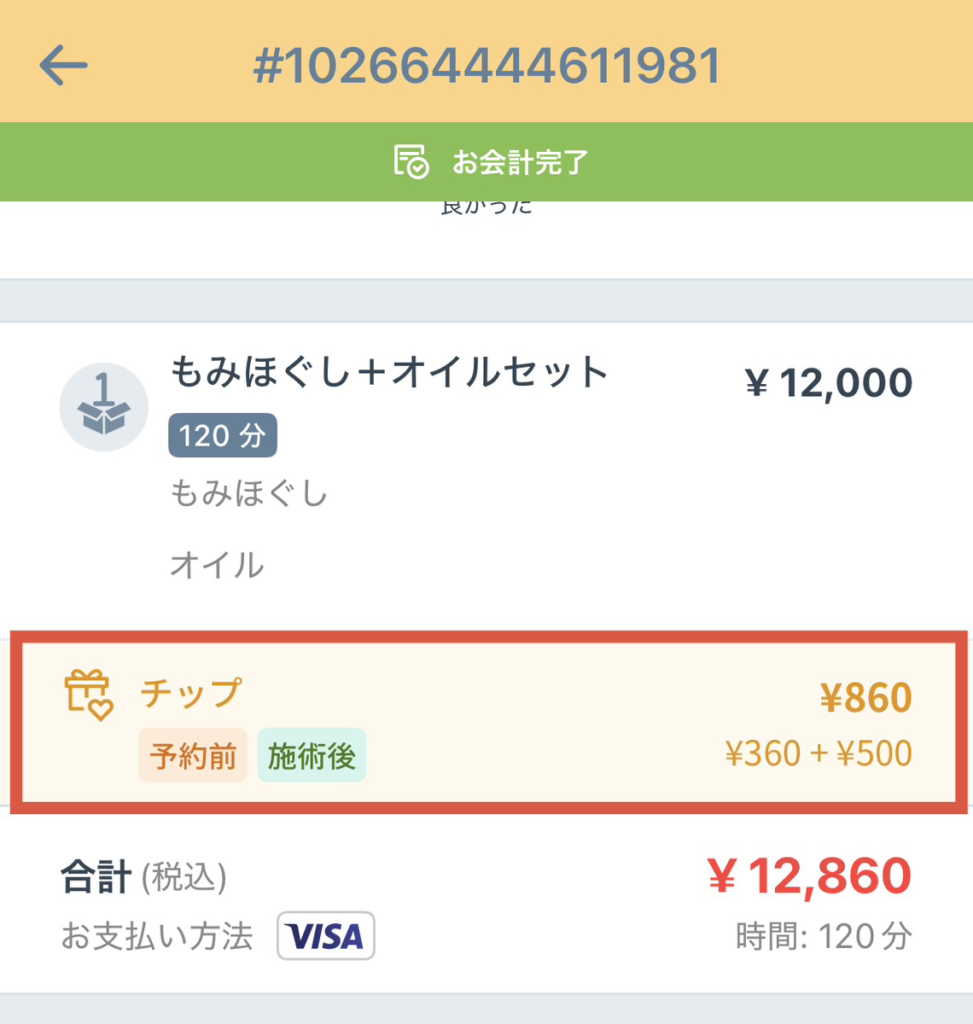Tap the オイル sub-item line

(x=217, y=565)
